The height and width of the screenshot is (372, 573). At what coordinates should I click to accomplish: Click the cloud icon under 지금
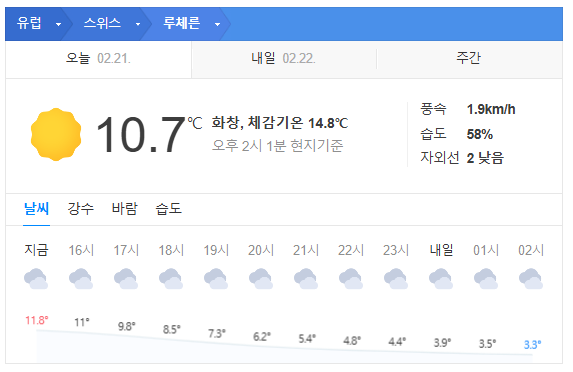click(36, 279)
